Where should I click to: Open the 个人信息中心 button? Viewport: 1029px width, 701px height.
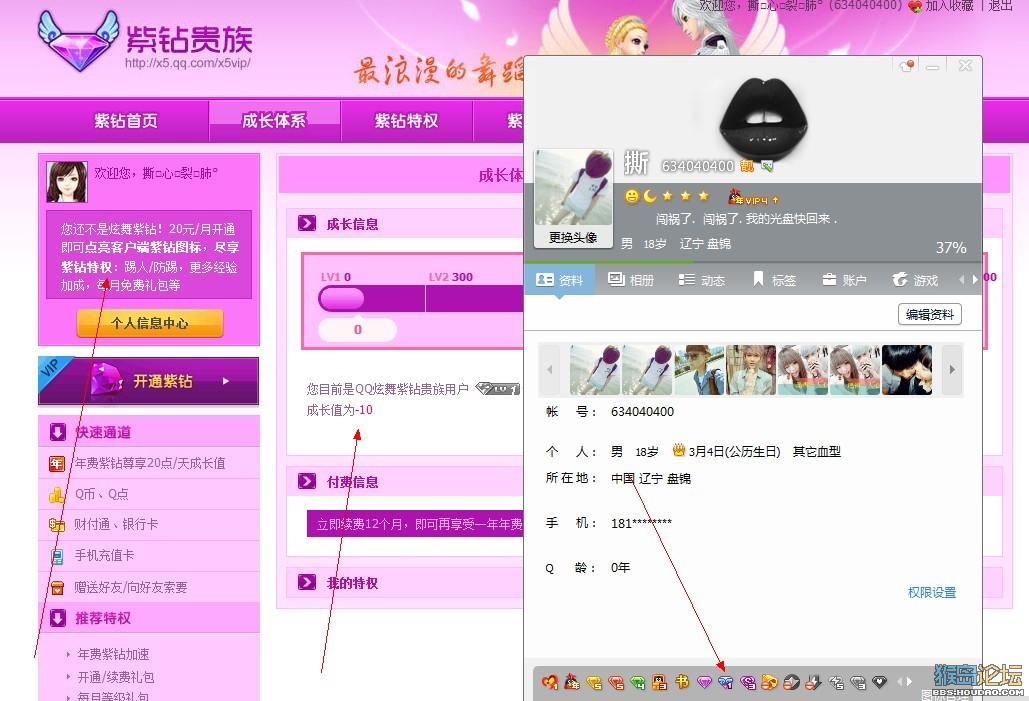click(x=150, y=323)
